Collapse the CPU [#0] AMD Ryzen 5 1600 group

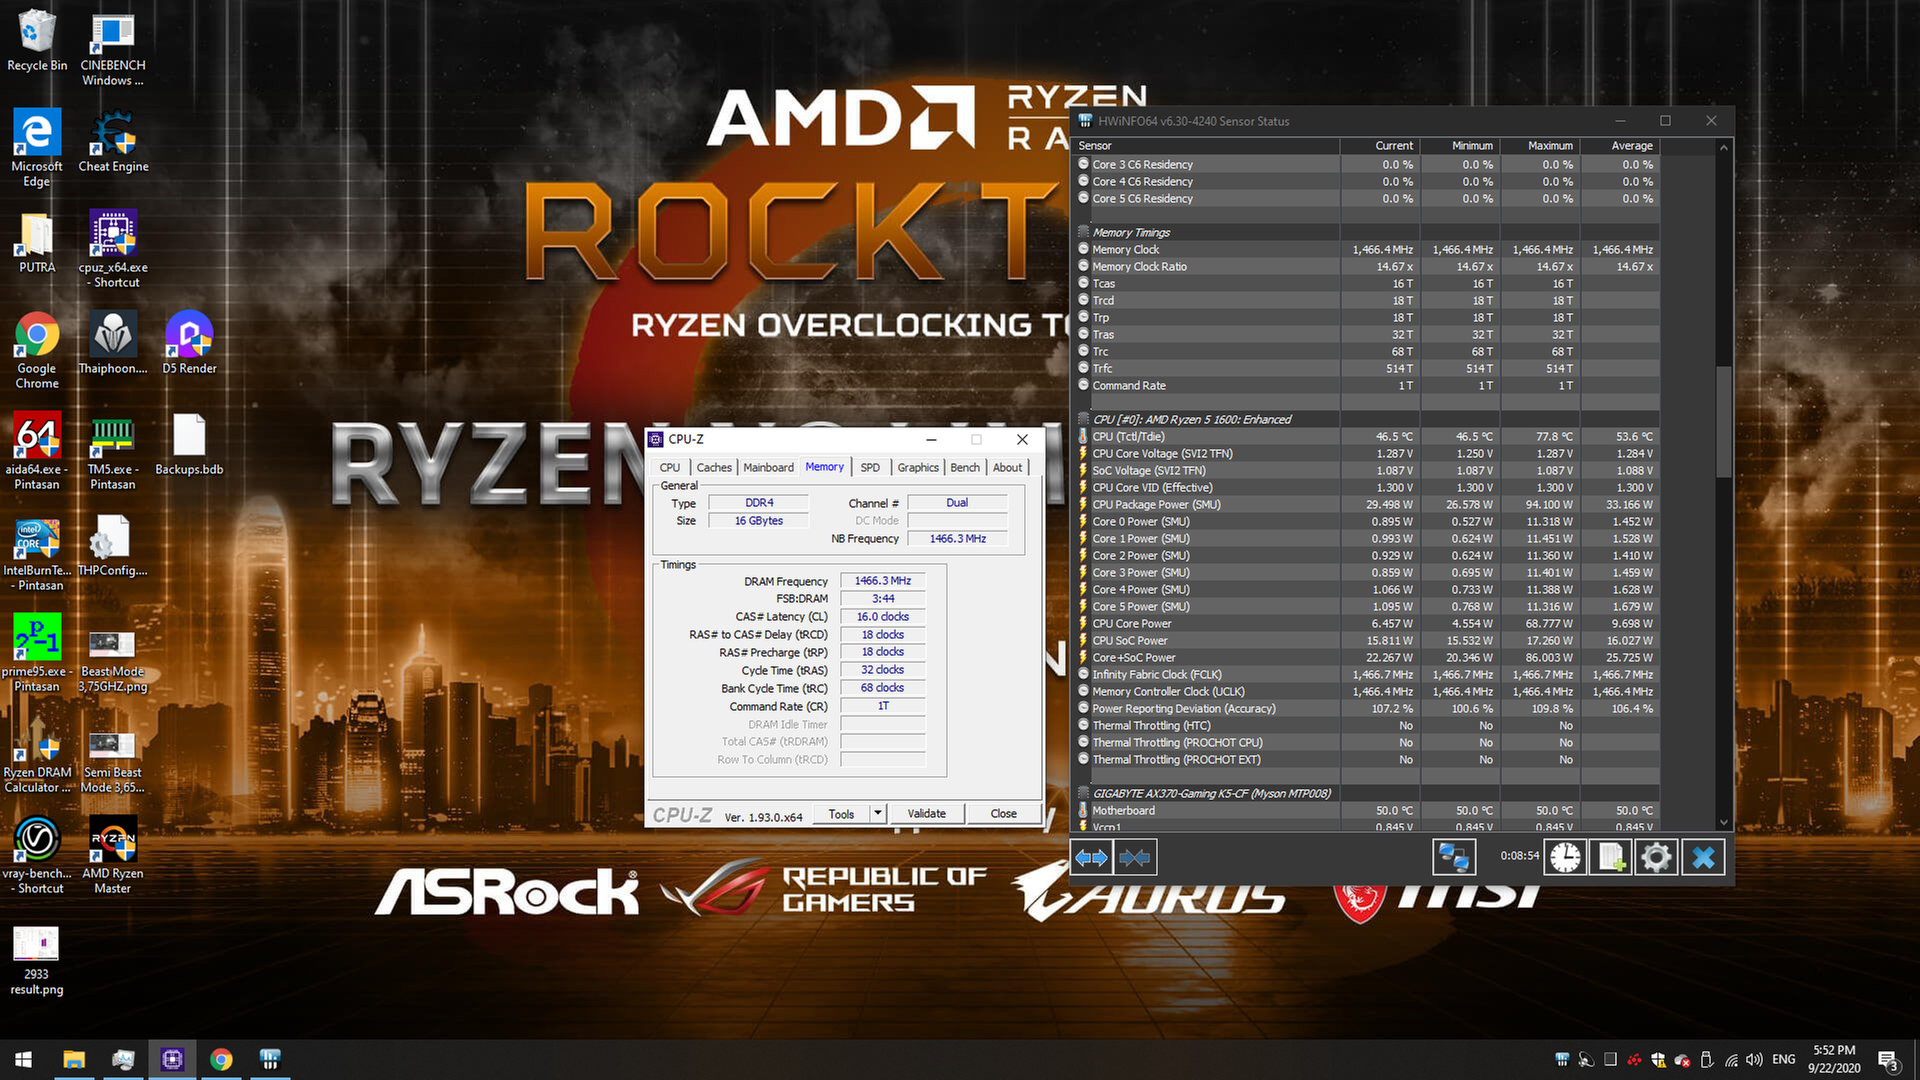click(x=1083, y=419)
